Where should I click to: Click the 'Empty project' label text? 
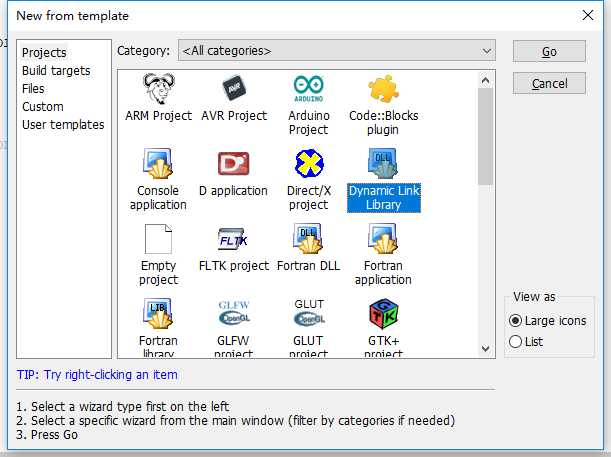pyautogui.click(x=158, y=273)
